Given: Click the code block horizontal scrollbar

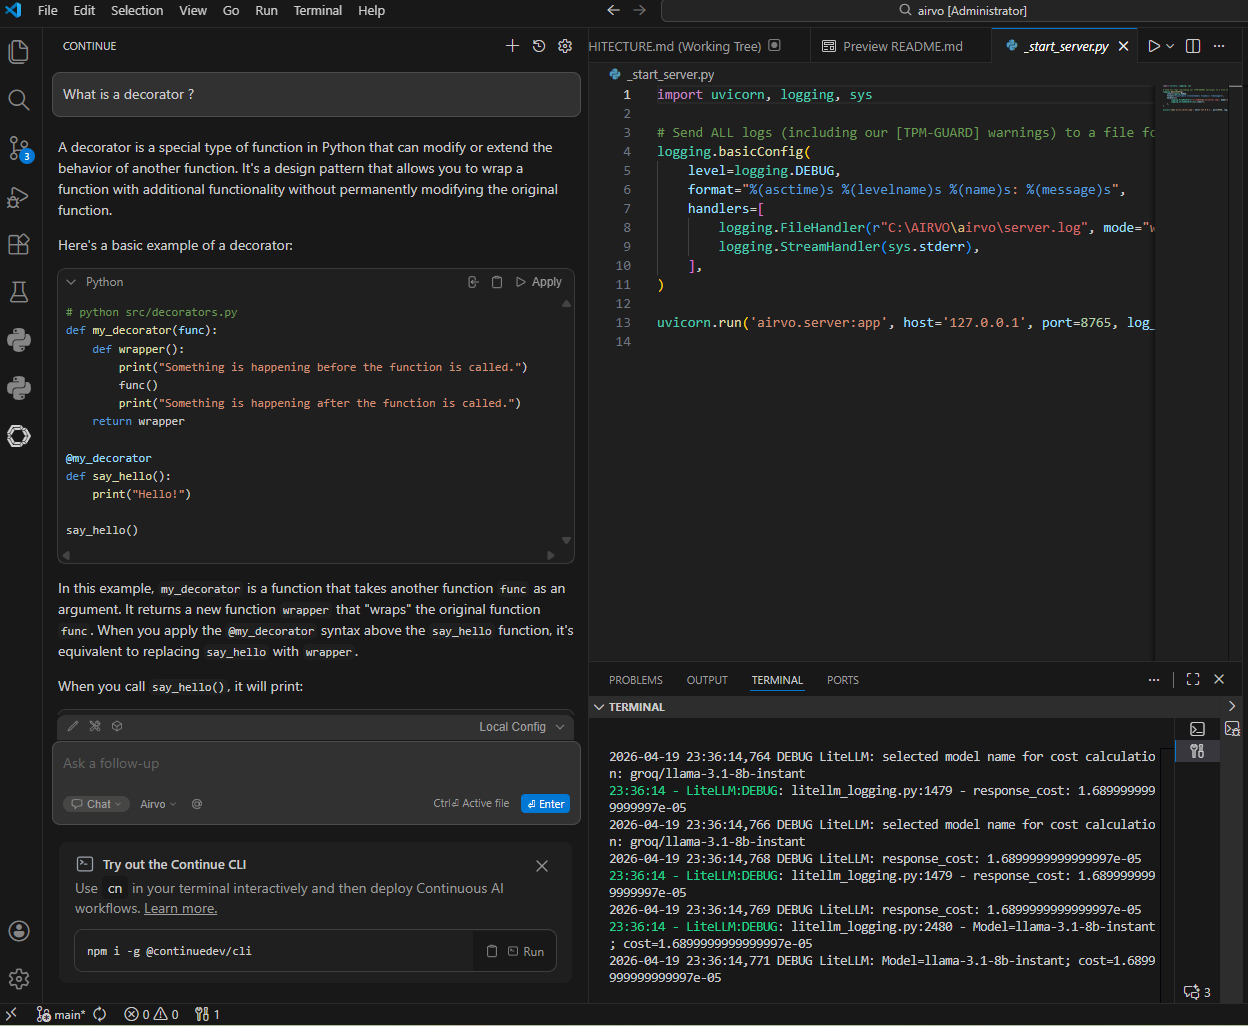Looking at the screenshot, I should [x=309, y=555].
